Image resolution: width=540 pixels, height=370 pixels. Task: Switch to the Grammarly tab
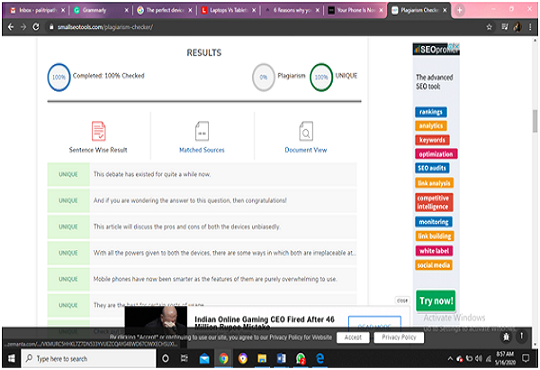point(100,10)
